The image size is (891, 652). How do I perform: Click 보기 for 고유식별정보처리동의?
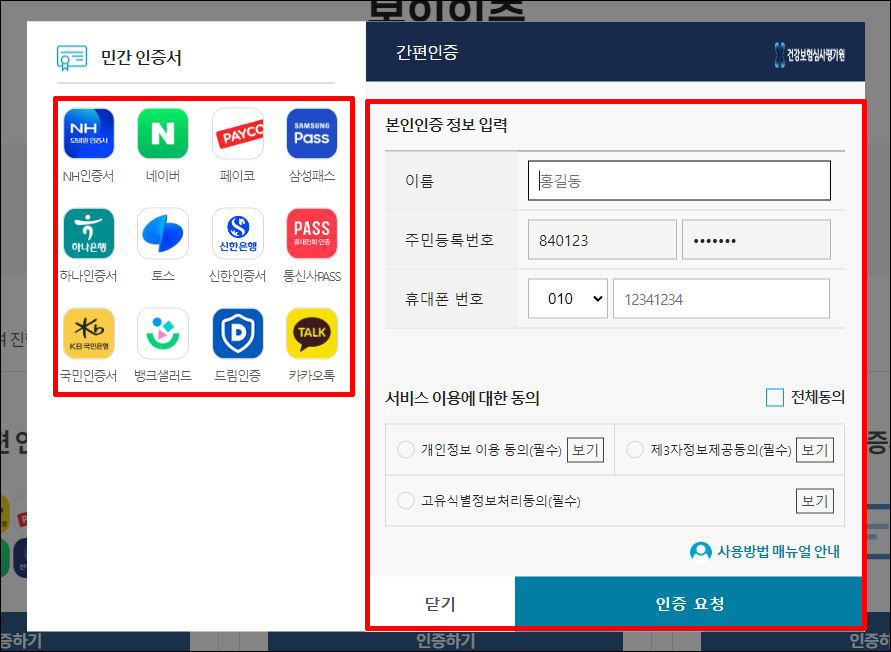tap(815, 501)
